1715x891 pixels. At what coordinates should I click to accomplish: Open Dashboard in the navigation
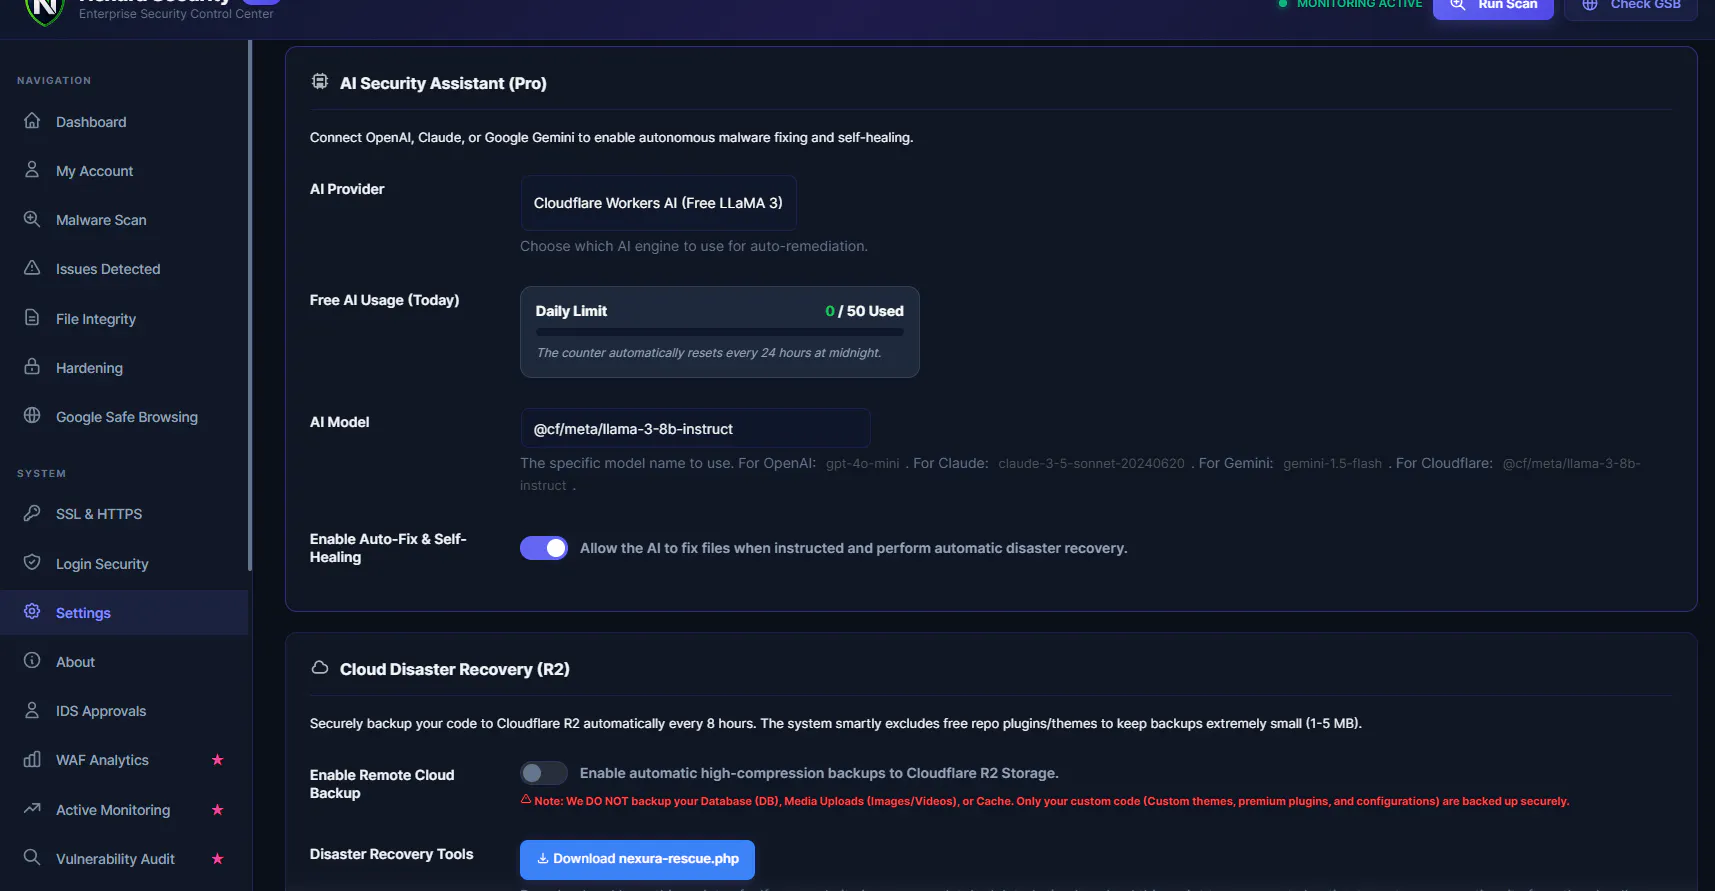click(x=124, y=122)
